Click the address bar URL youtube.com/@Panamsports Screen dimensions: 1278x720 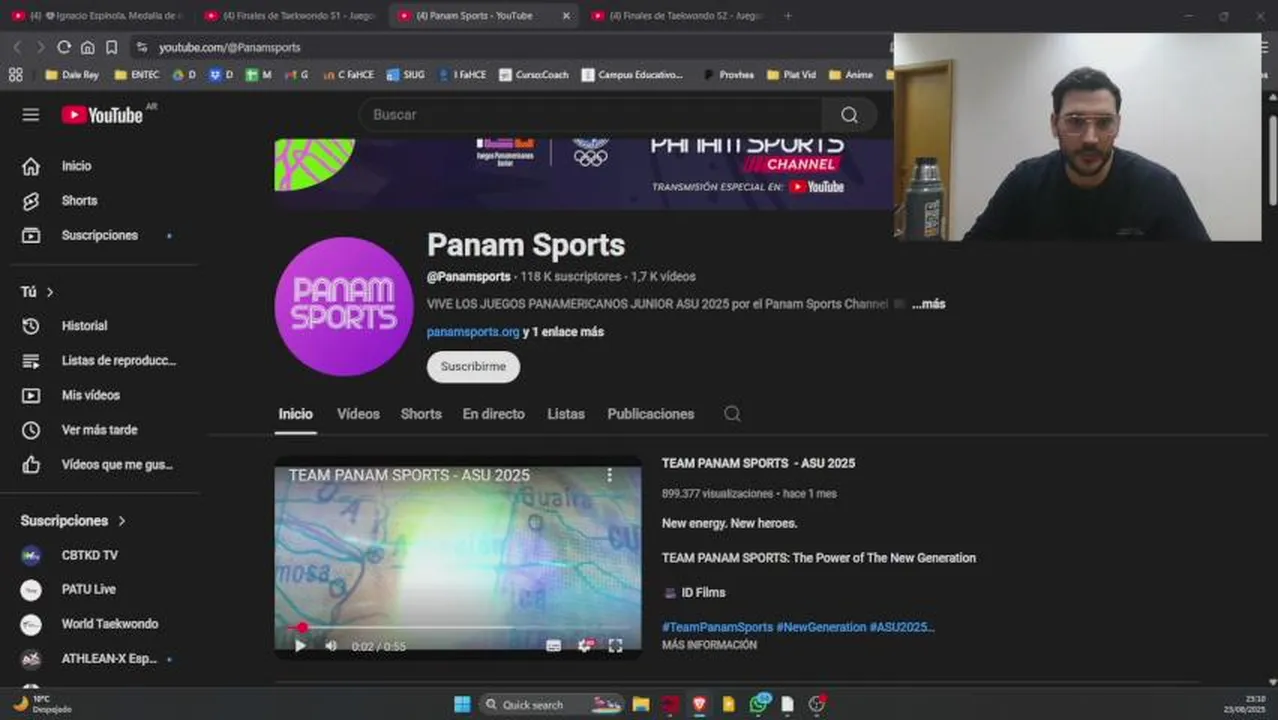(x=229, y=47)
